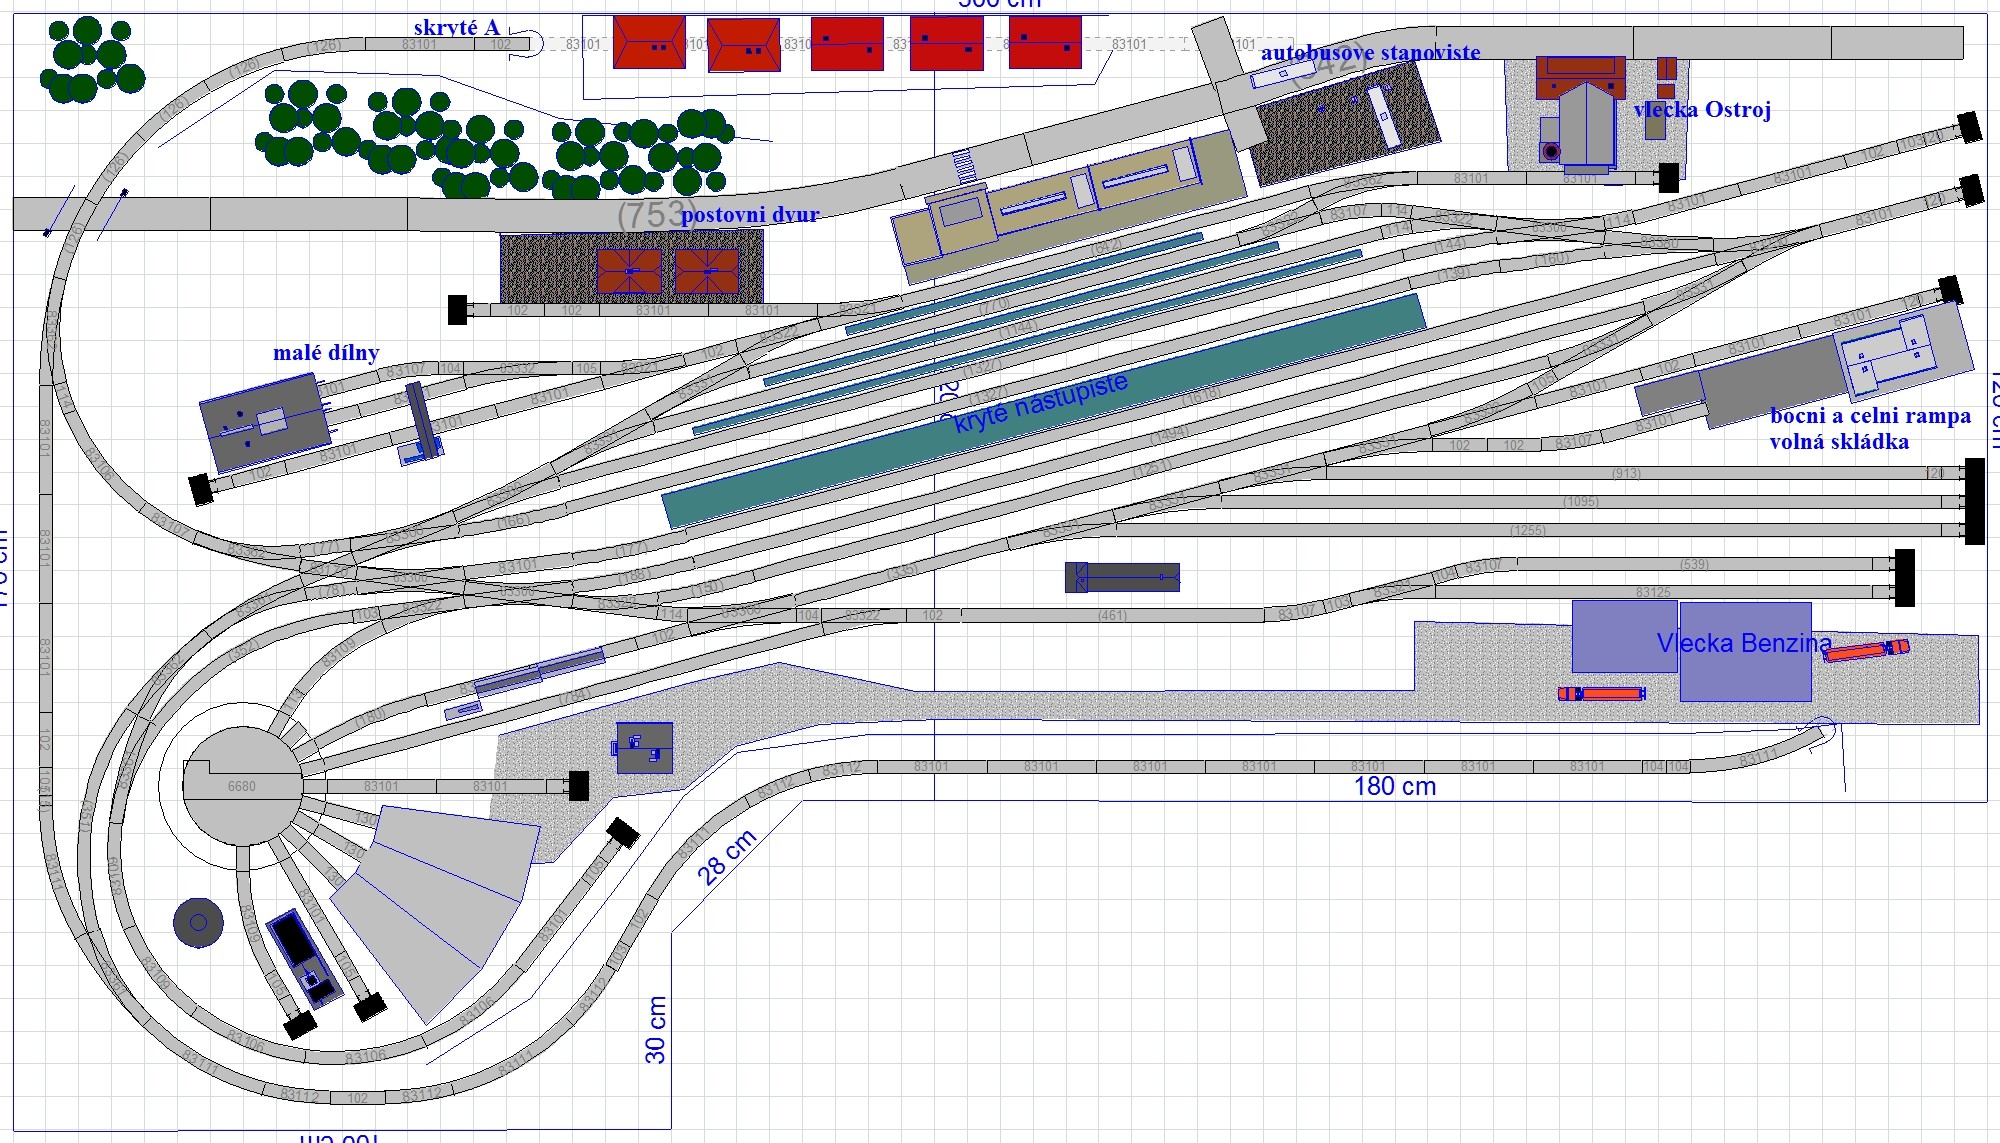The height and width of the screenshot is (1143, 2000).
Task: Click the turntable labeled 6680
Action: click(242, 786)
